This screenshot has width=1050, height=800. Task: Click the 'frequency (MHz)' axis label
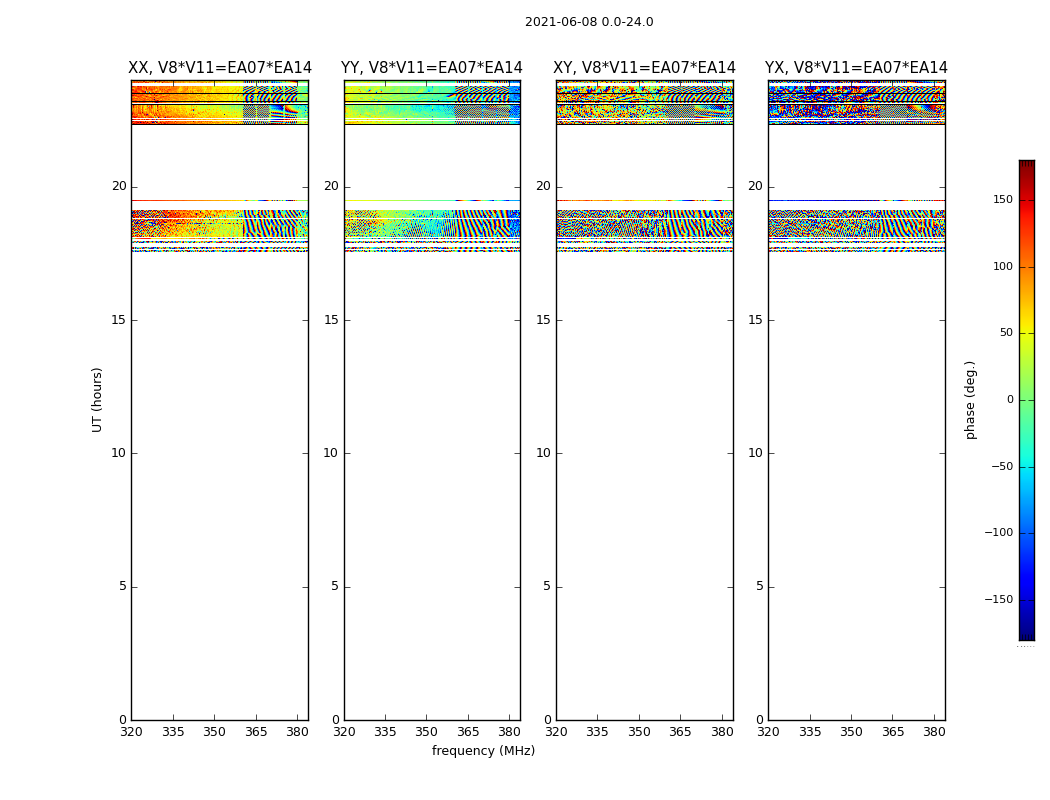pyautogui.click(x=483, y=750)
